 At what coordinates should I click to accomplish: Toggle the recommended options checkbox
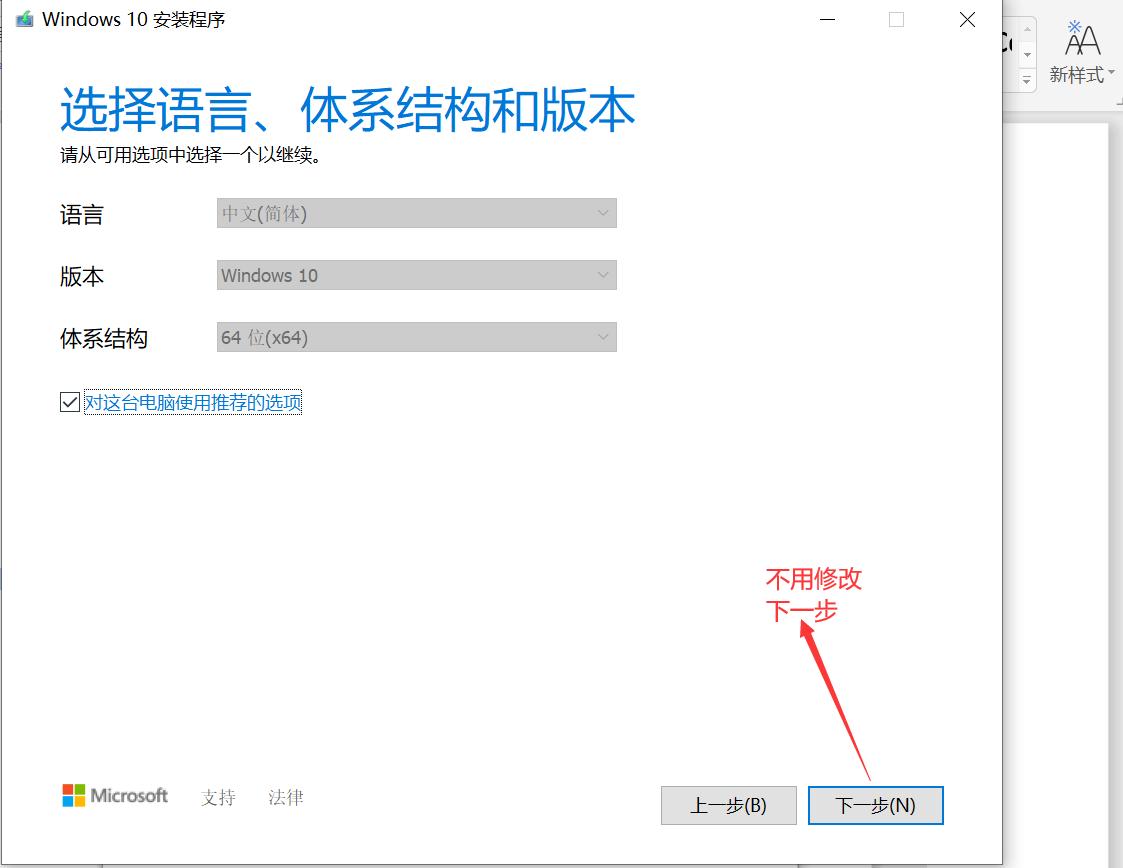(69, 401)
